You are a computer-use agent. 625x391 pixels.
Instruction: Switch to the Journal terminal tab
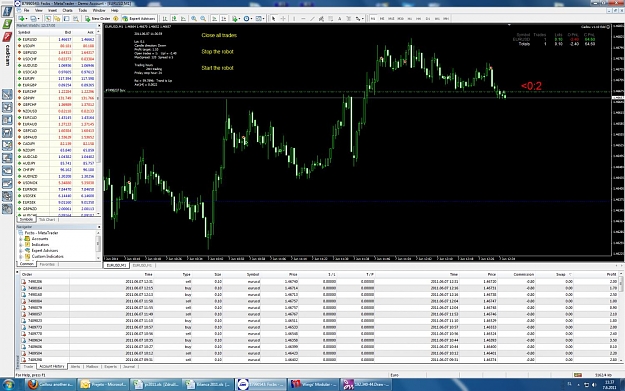[129, 366]
